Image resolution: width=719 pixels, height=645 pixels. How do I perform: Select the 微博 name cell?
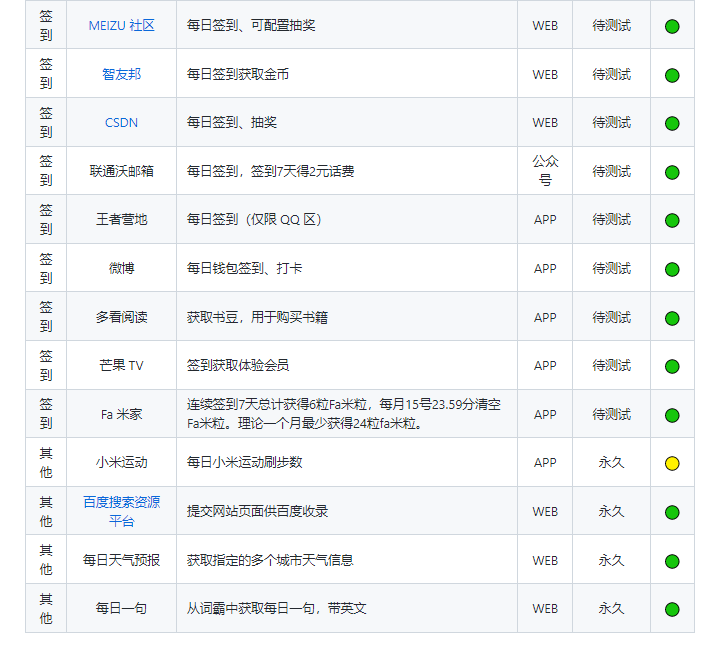click(122, 268)
